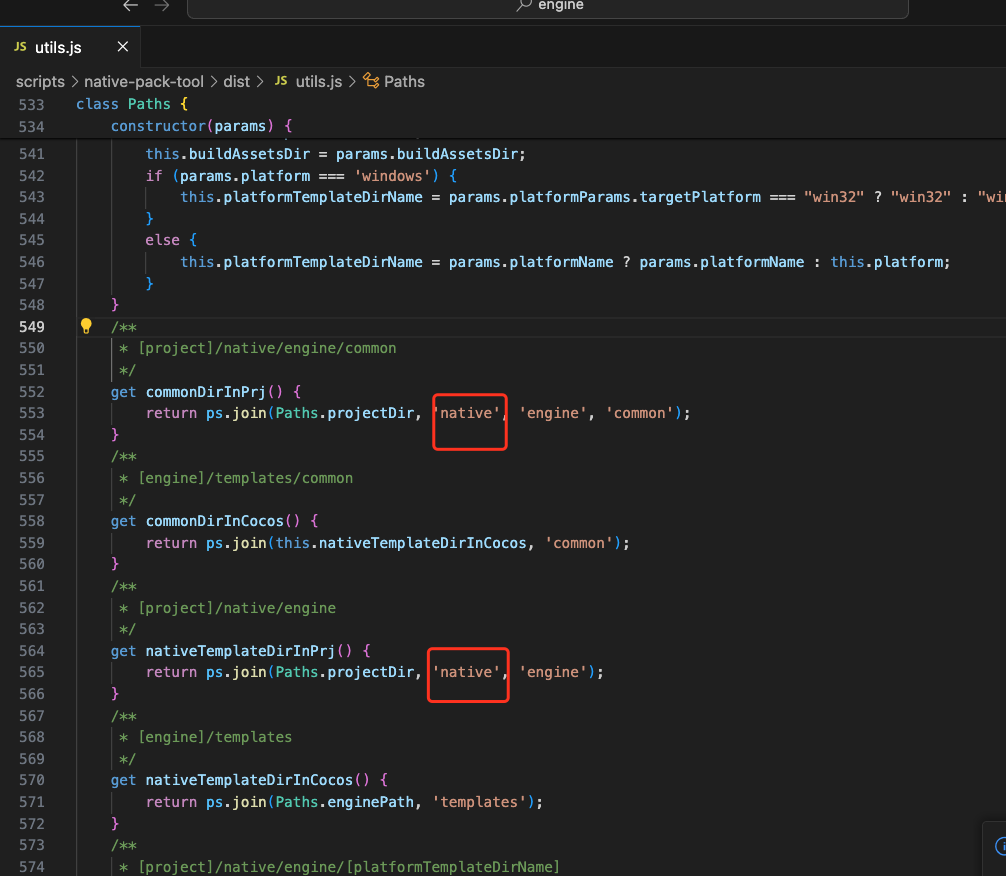
Task: Open the command center search field
Action: click(x=547, y=6)
